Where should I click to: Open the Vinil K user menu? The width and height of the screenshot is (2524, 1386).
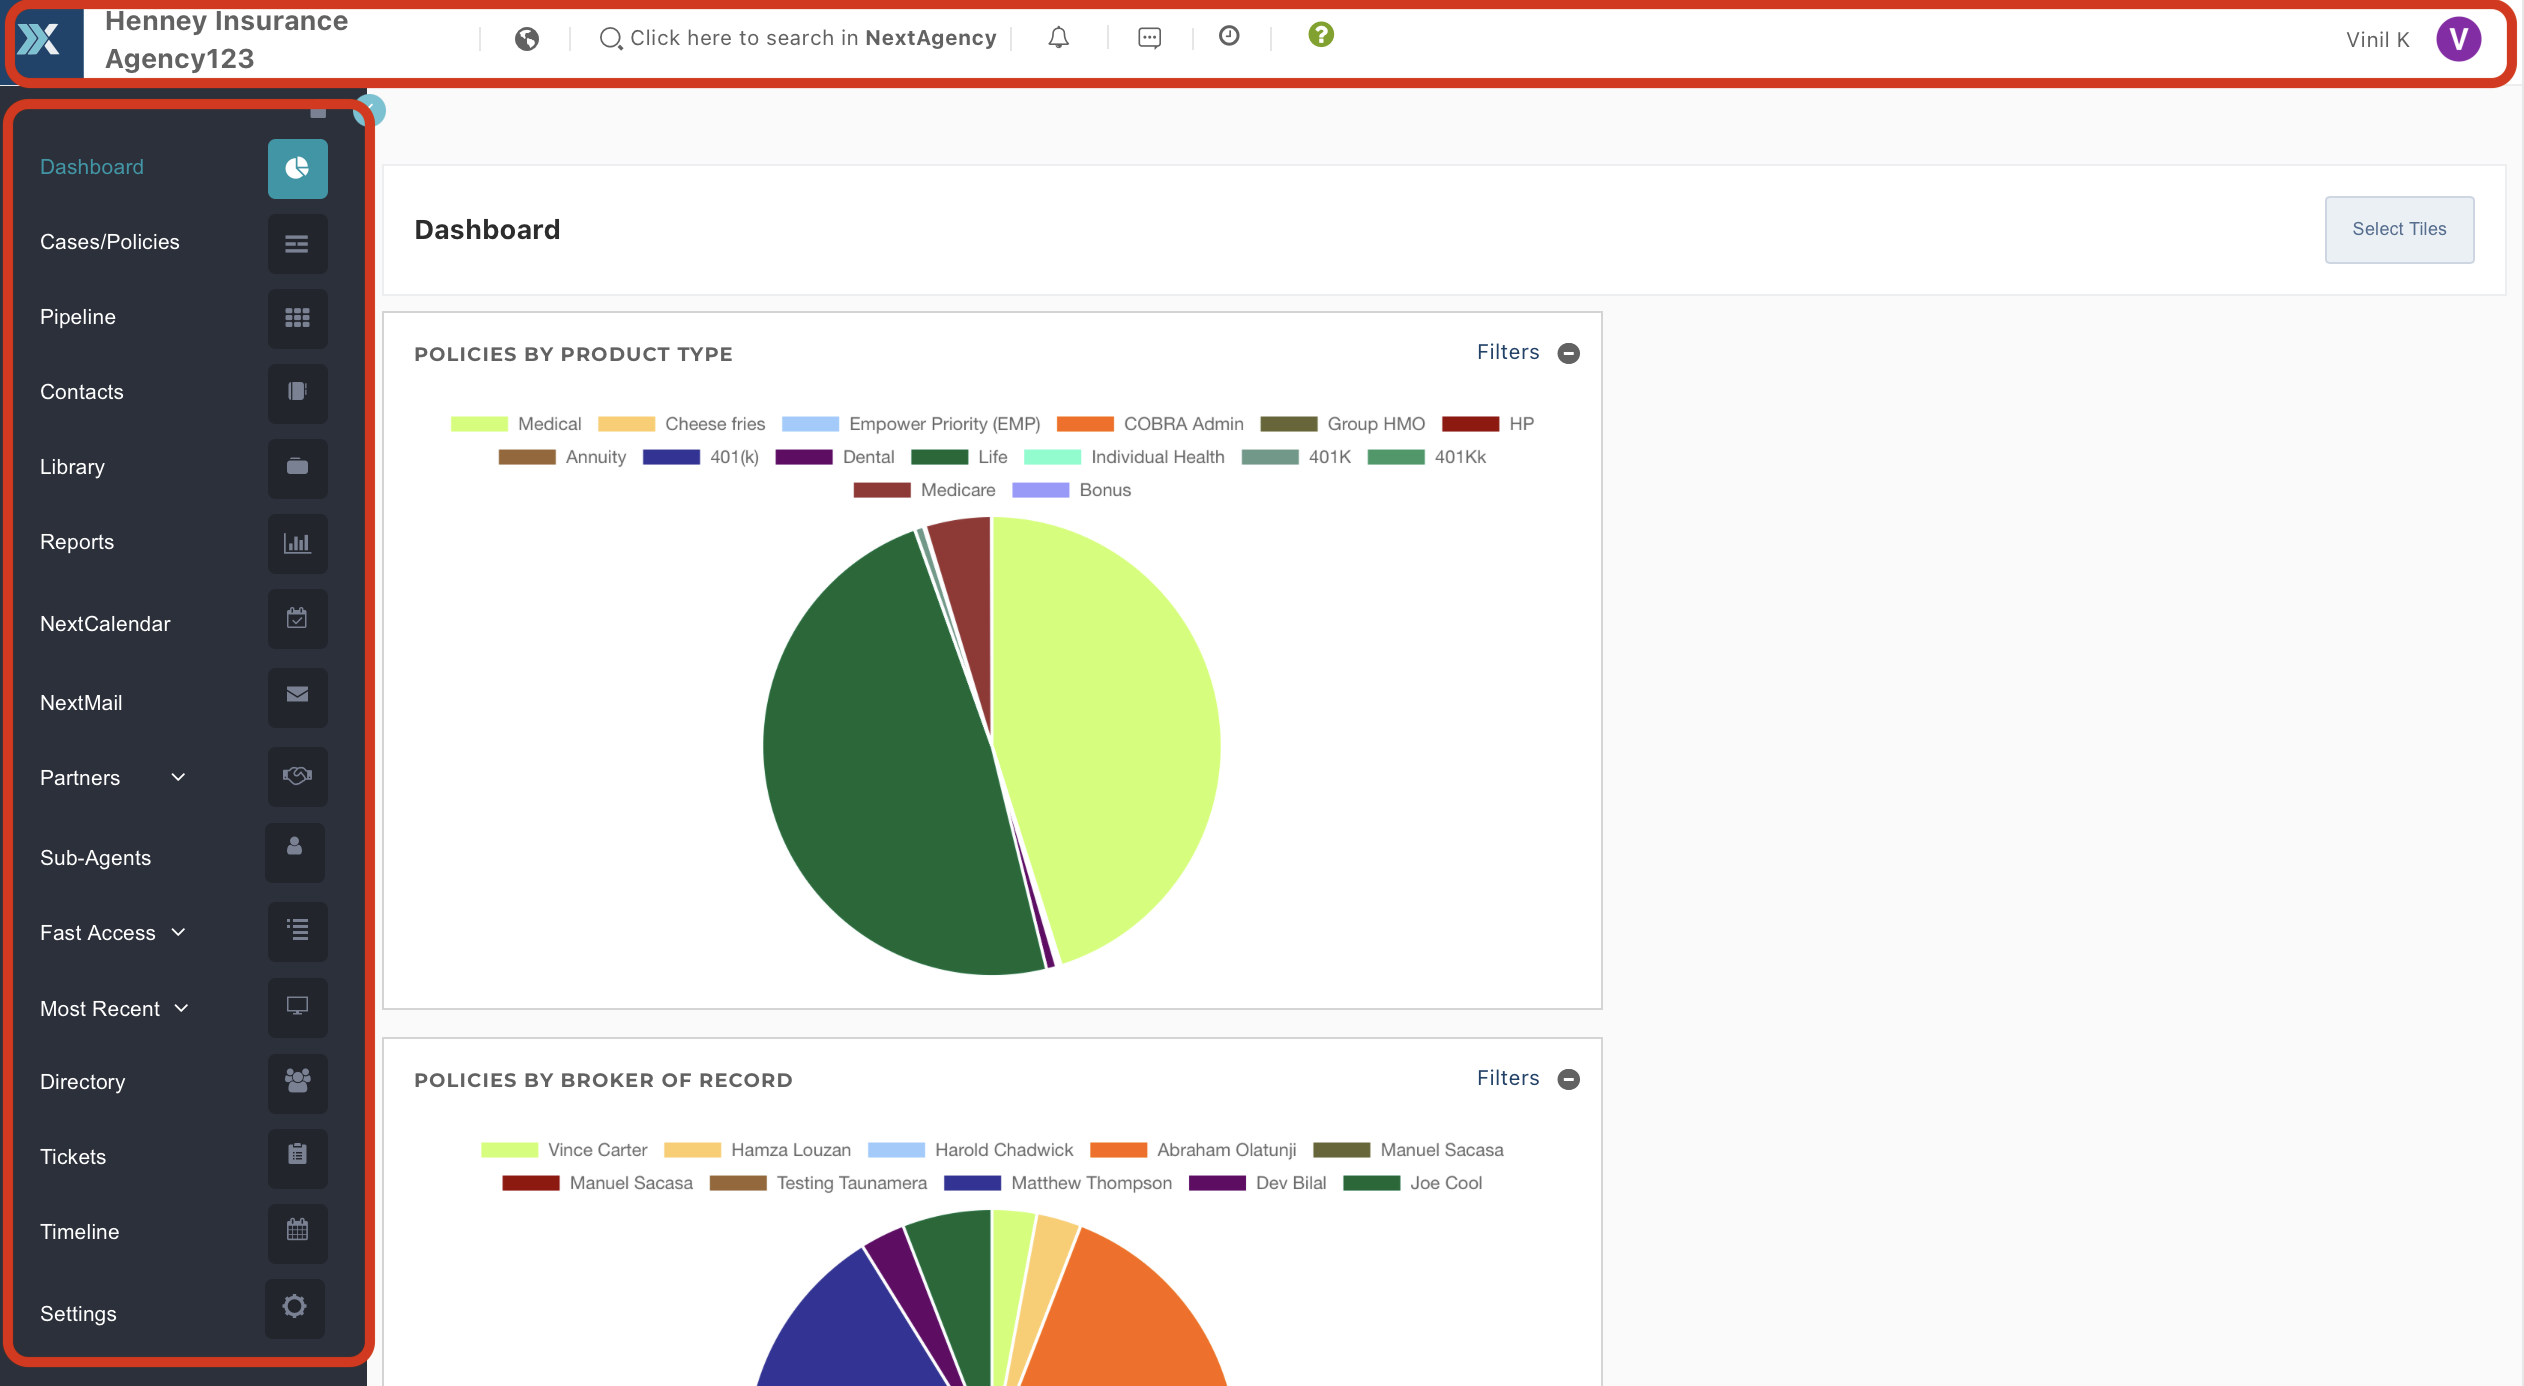tap(2377, 40)
